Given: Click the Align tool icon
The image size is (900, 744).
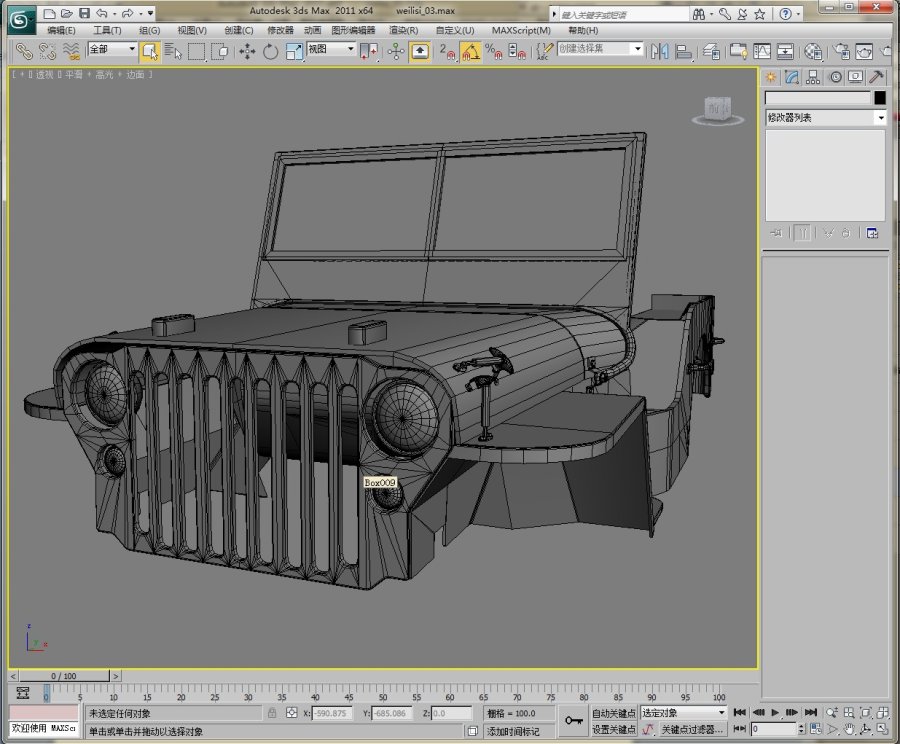Looking at the screenshot, I should pyautogui.click(x=683, y=52).
